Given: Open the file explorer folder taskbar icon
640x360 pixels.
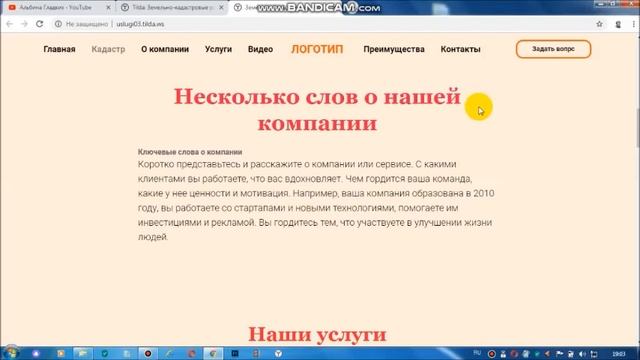Looking at the screenshot, I should point(82,353).
